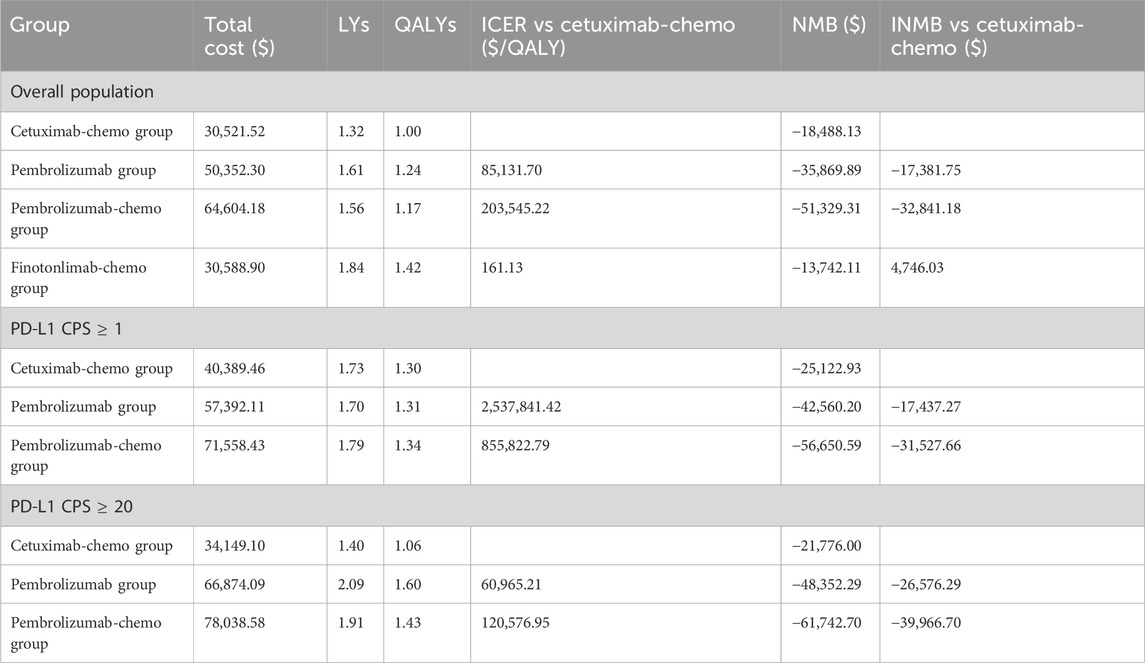The image size is (1145, 663).
Task: Select the ICER value 85,131.70
Action: tap(517, 170)
